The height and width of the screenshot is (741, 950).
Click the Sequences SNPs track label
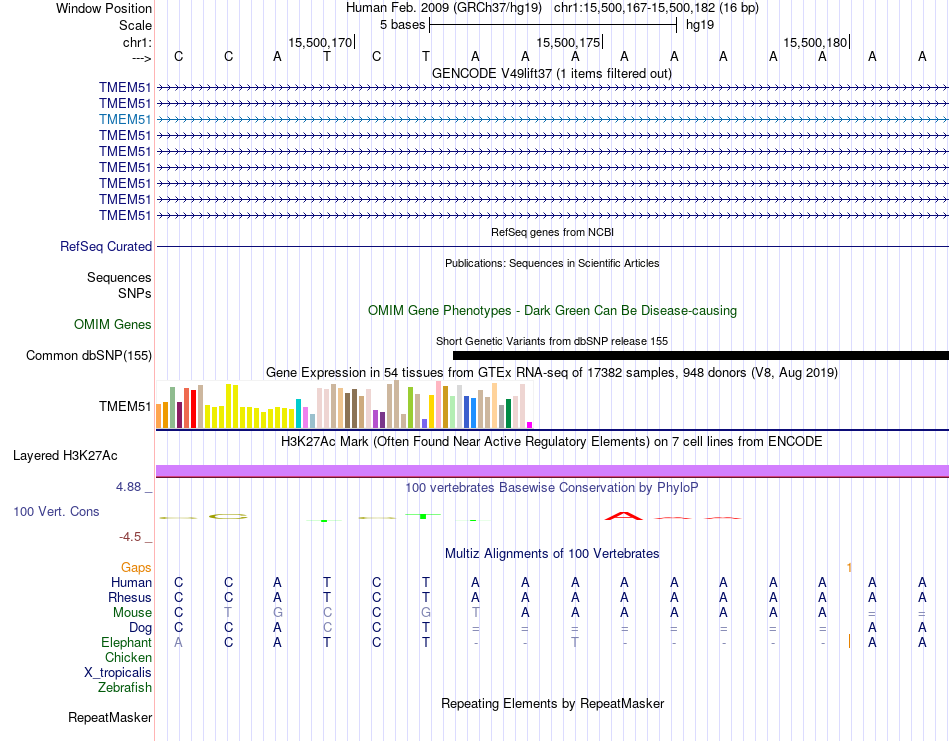pos(119,285)
